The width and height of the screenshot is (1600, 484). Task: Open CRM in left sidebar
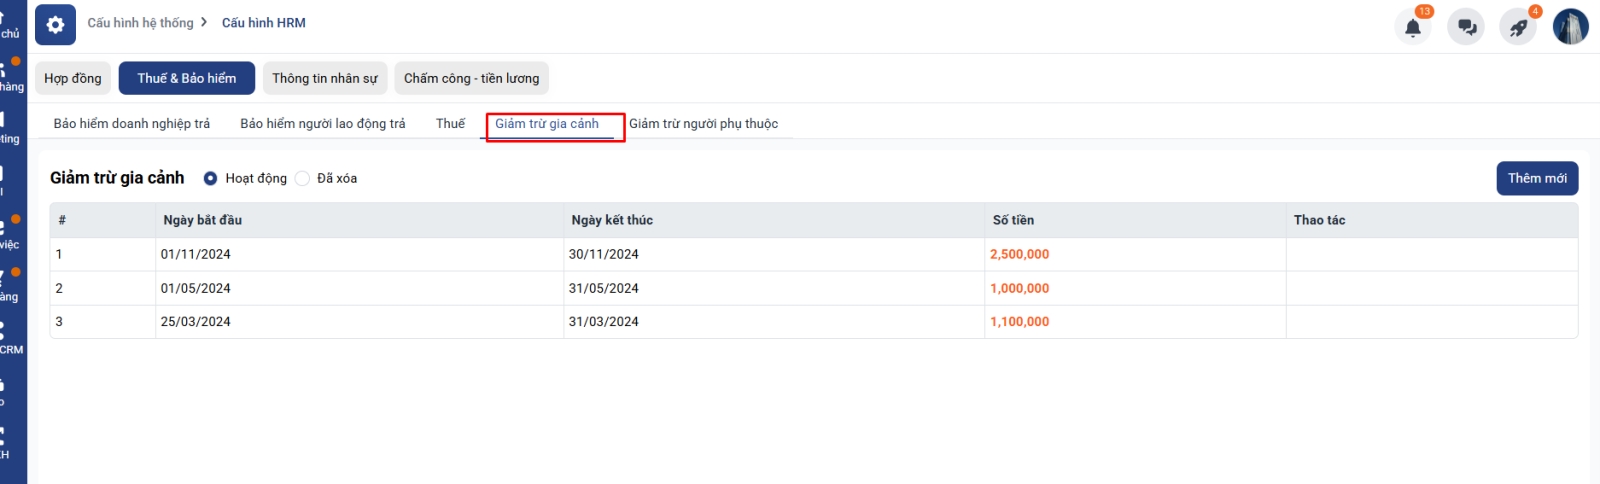[10, 338]
